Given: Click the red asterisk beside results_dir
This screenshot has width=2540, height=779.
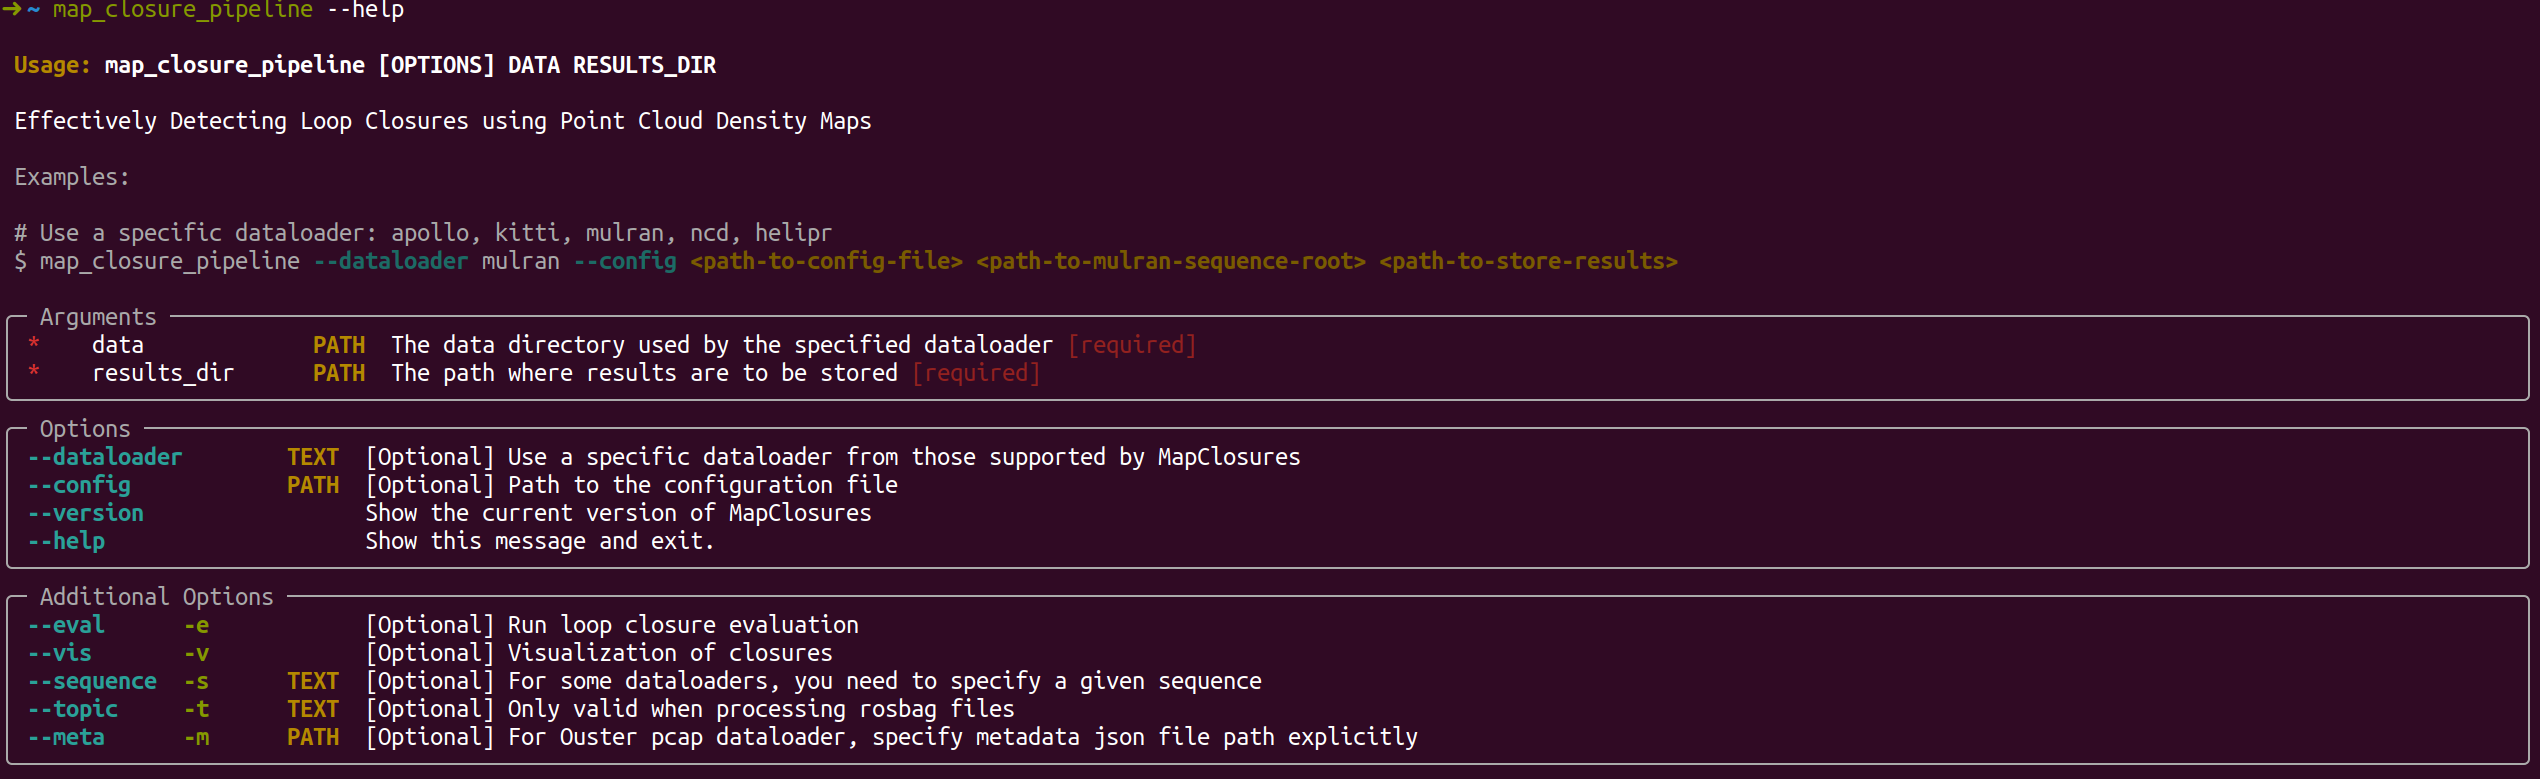Looking at the screenshot, I should (x=34, y=372).
